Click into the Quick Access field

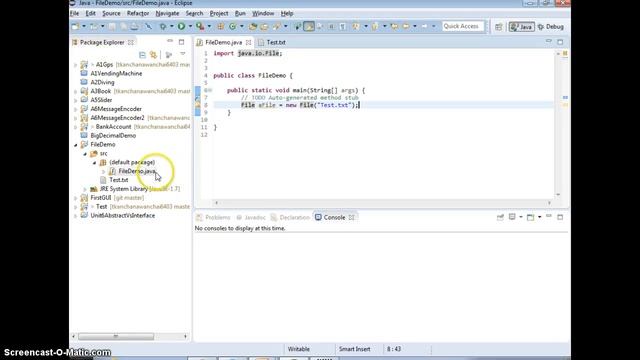(463, 27)
